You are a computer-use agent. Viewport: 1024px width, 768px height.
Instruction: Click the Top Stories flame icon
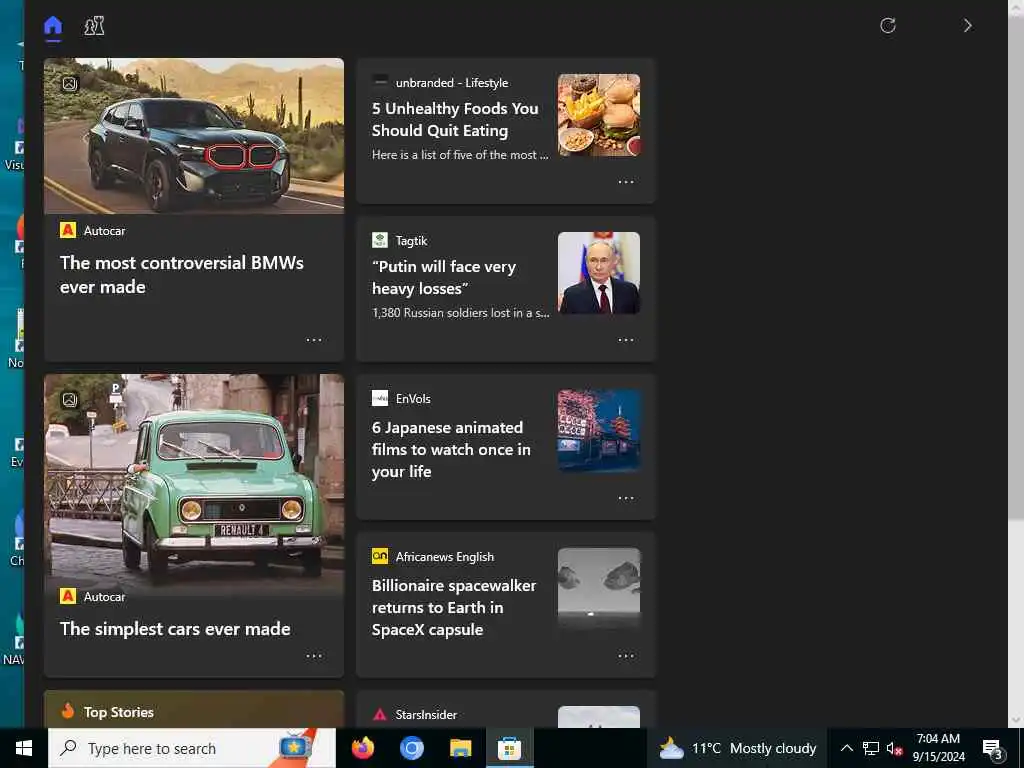point(68,711)
